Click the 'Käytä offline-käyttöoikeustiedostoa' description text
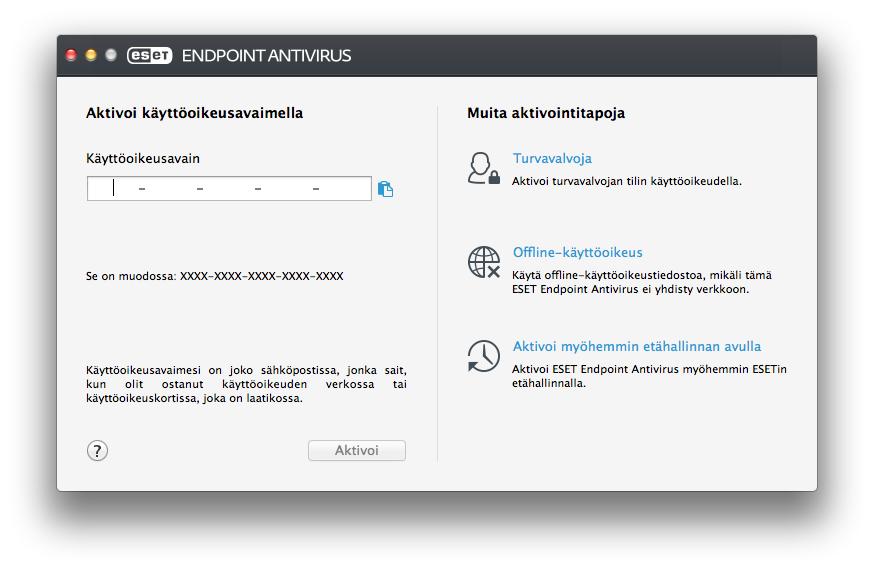 click(x=642, y=282)
